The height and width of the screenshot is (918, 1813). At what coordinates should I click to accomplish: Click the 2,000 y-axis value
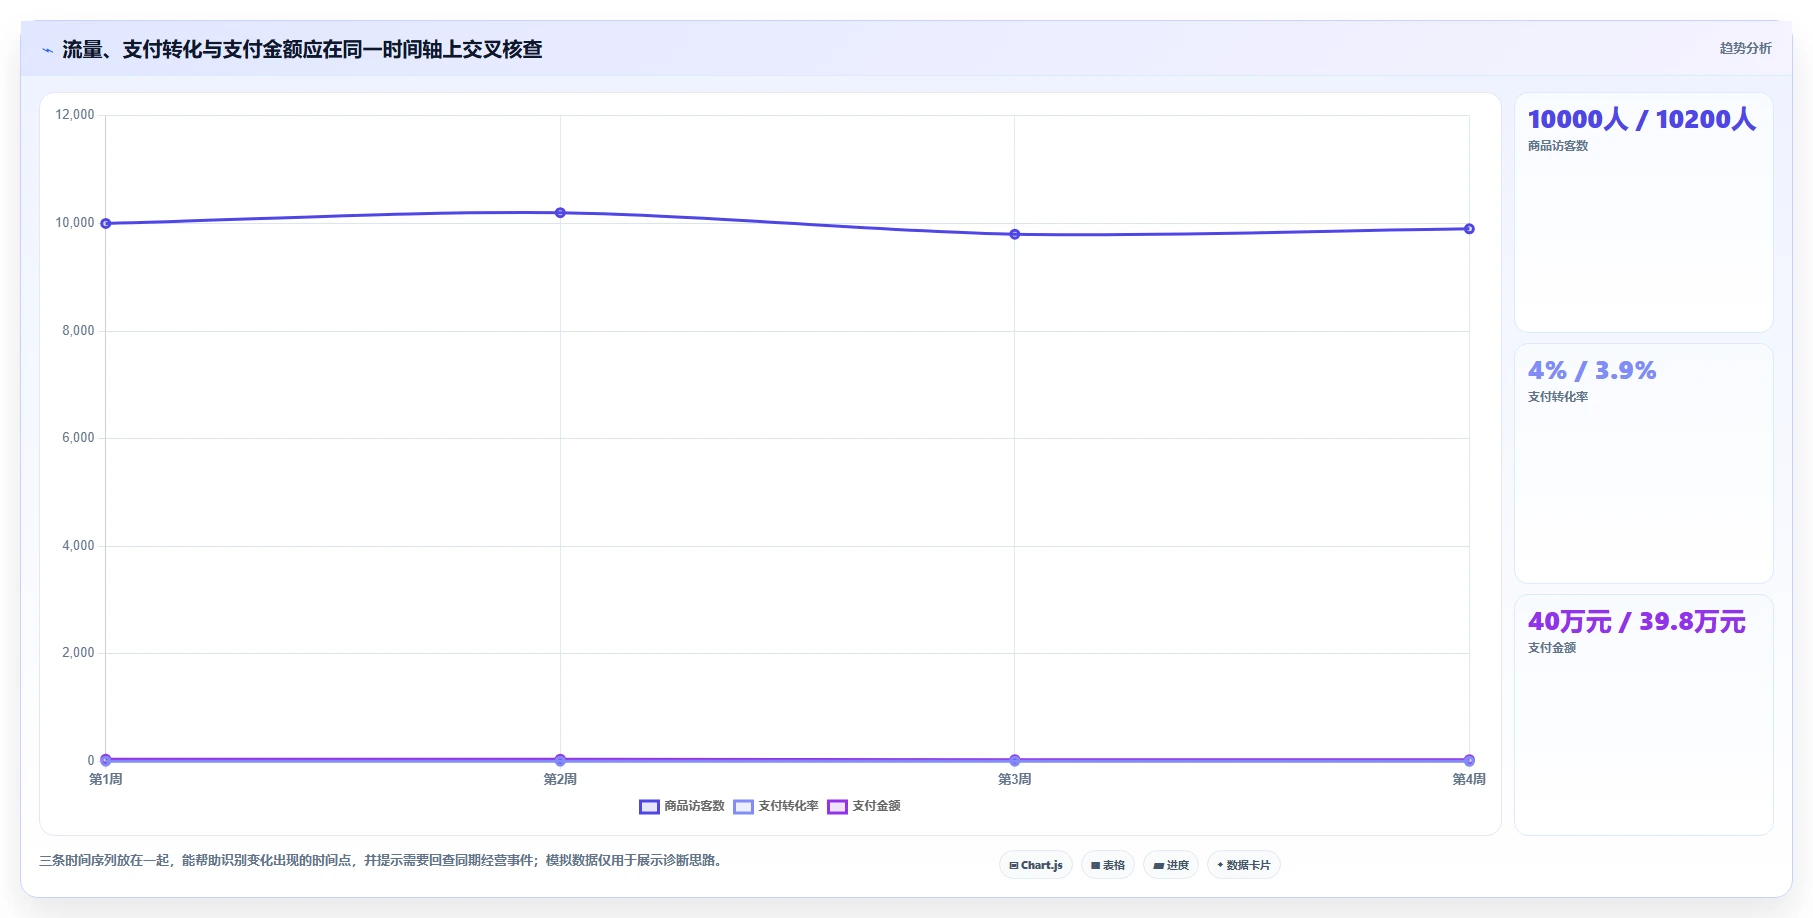point(78,653)
